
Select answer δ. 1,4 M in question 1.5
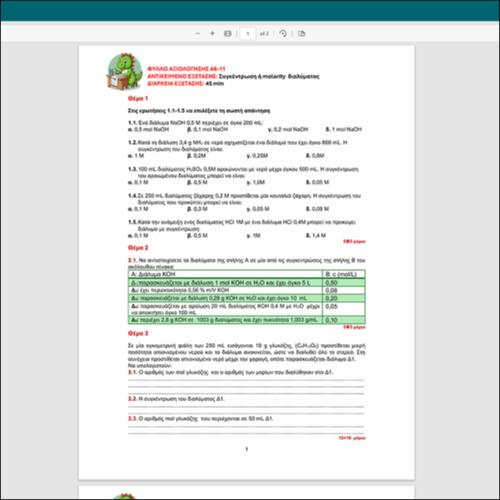tap(316, 236)
